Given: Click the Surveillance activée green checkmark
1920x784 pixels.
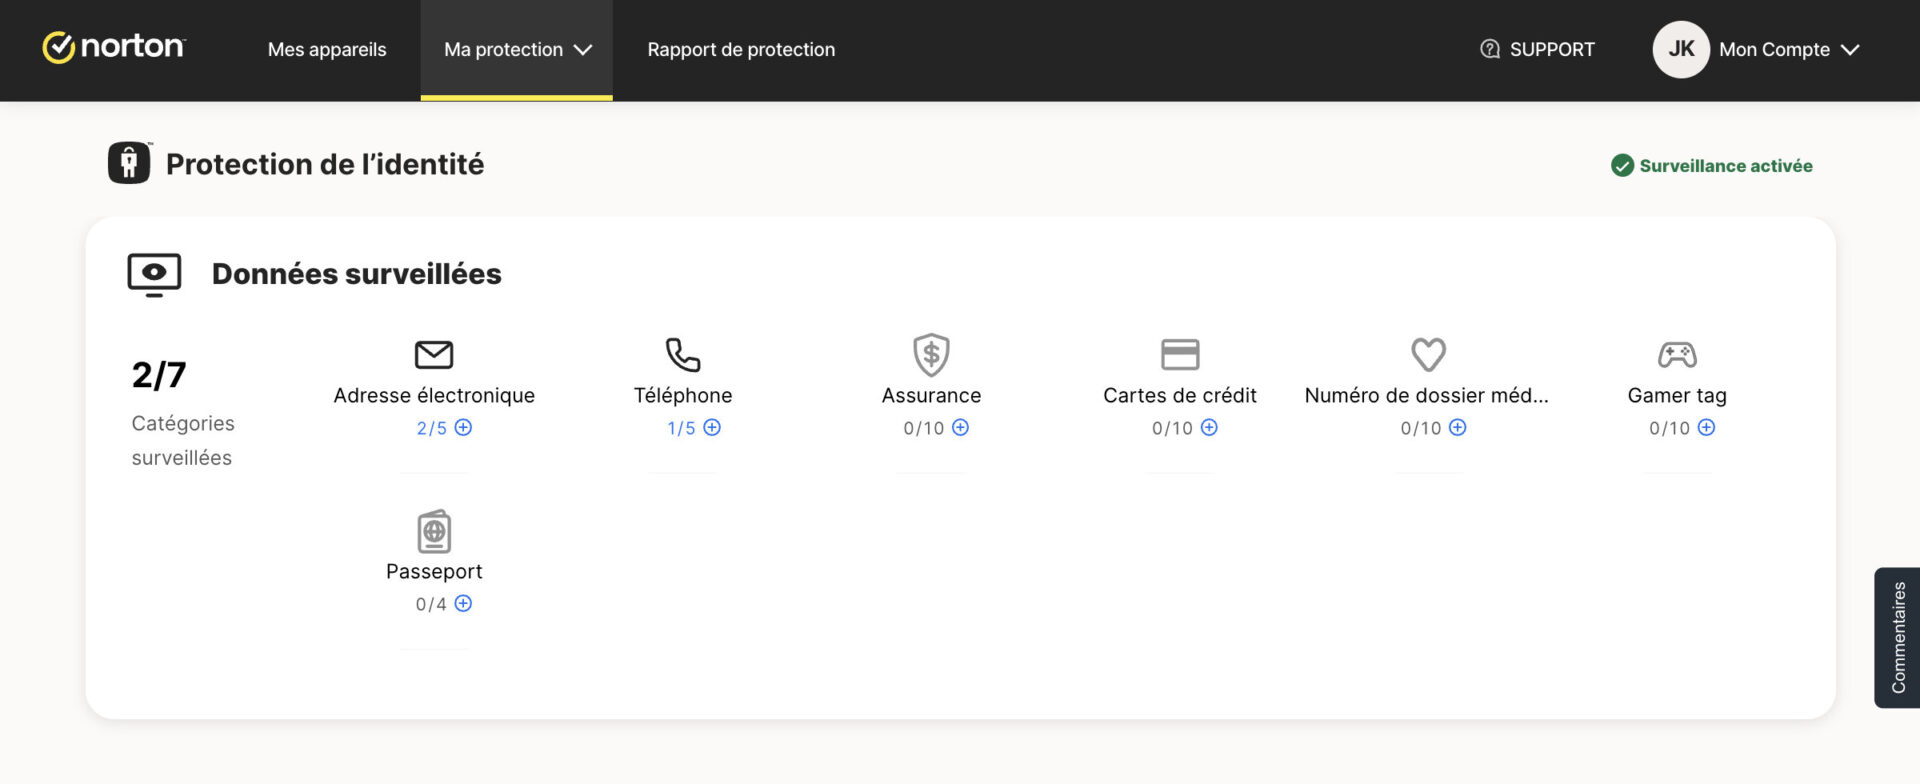Looking at the screenshot, I should [x=1622, y=166].
